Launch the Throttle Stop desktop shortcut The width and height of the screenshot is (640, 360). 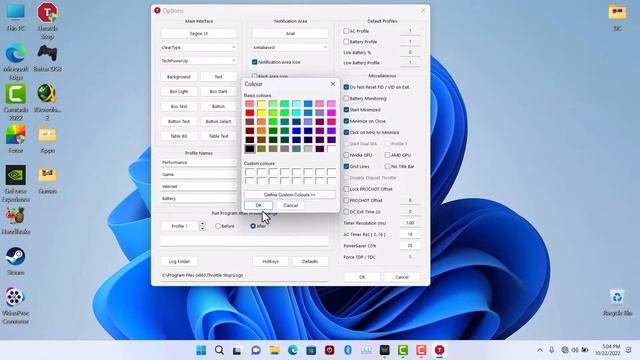coord(47,20)
